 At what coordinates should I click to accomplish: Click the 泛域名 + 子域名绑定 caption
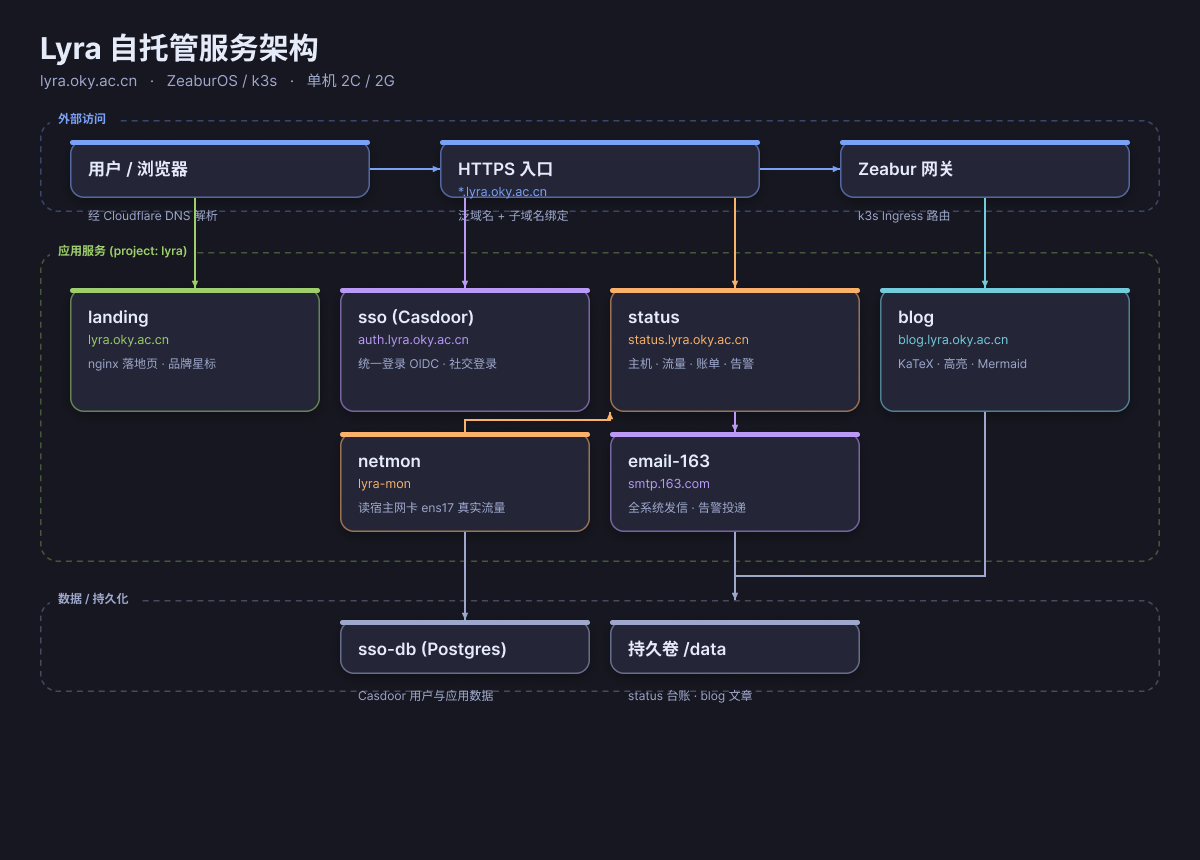(513, 216)
